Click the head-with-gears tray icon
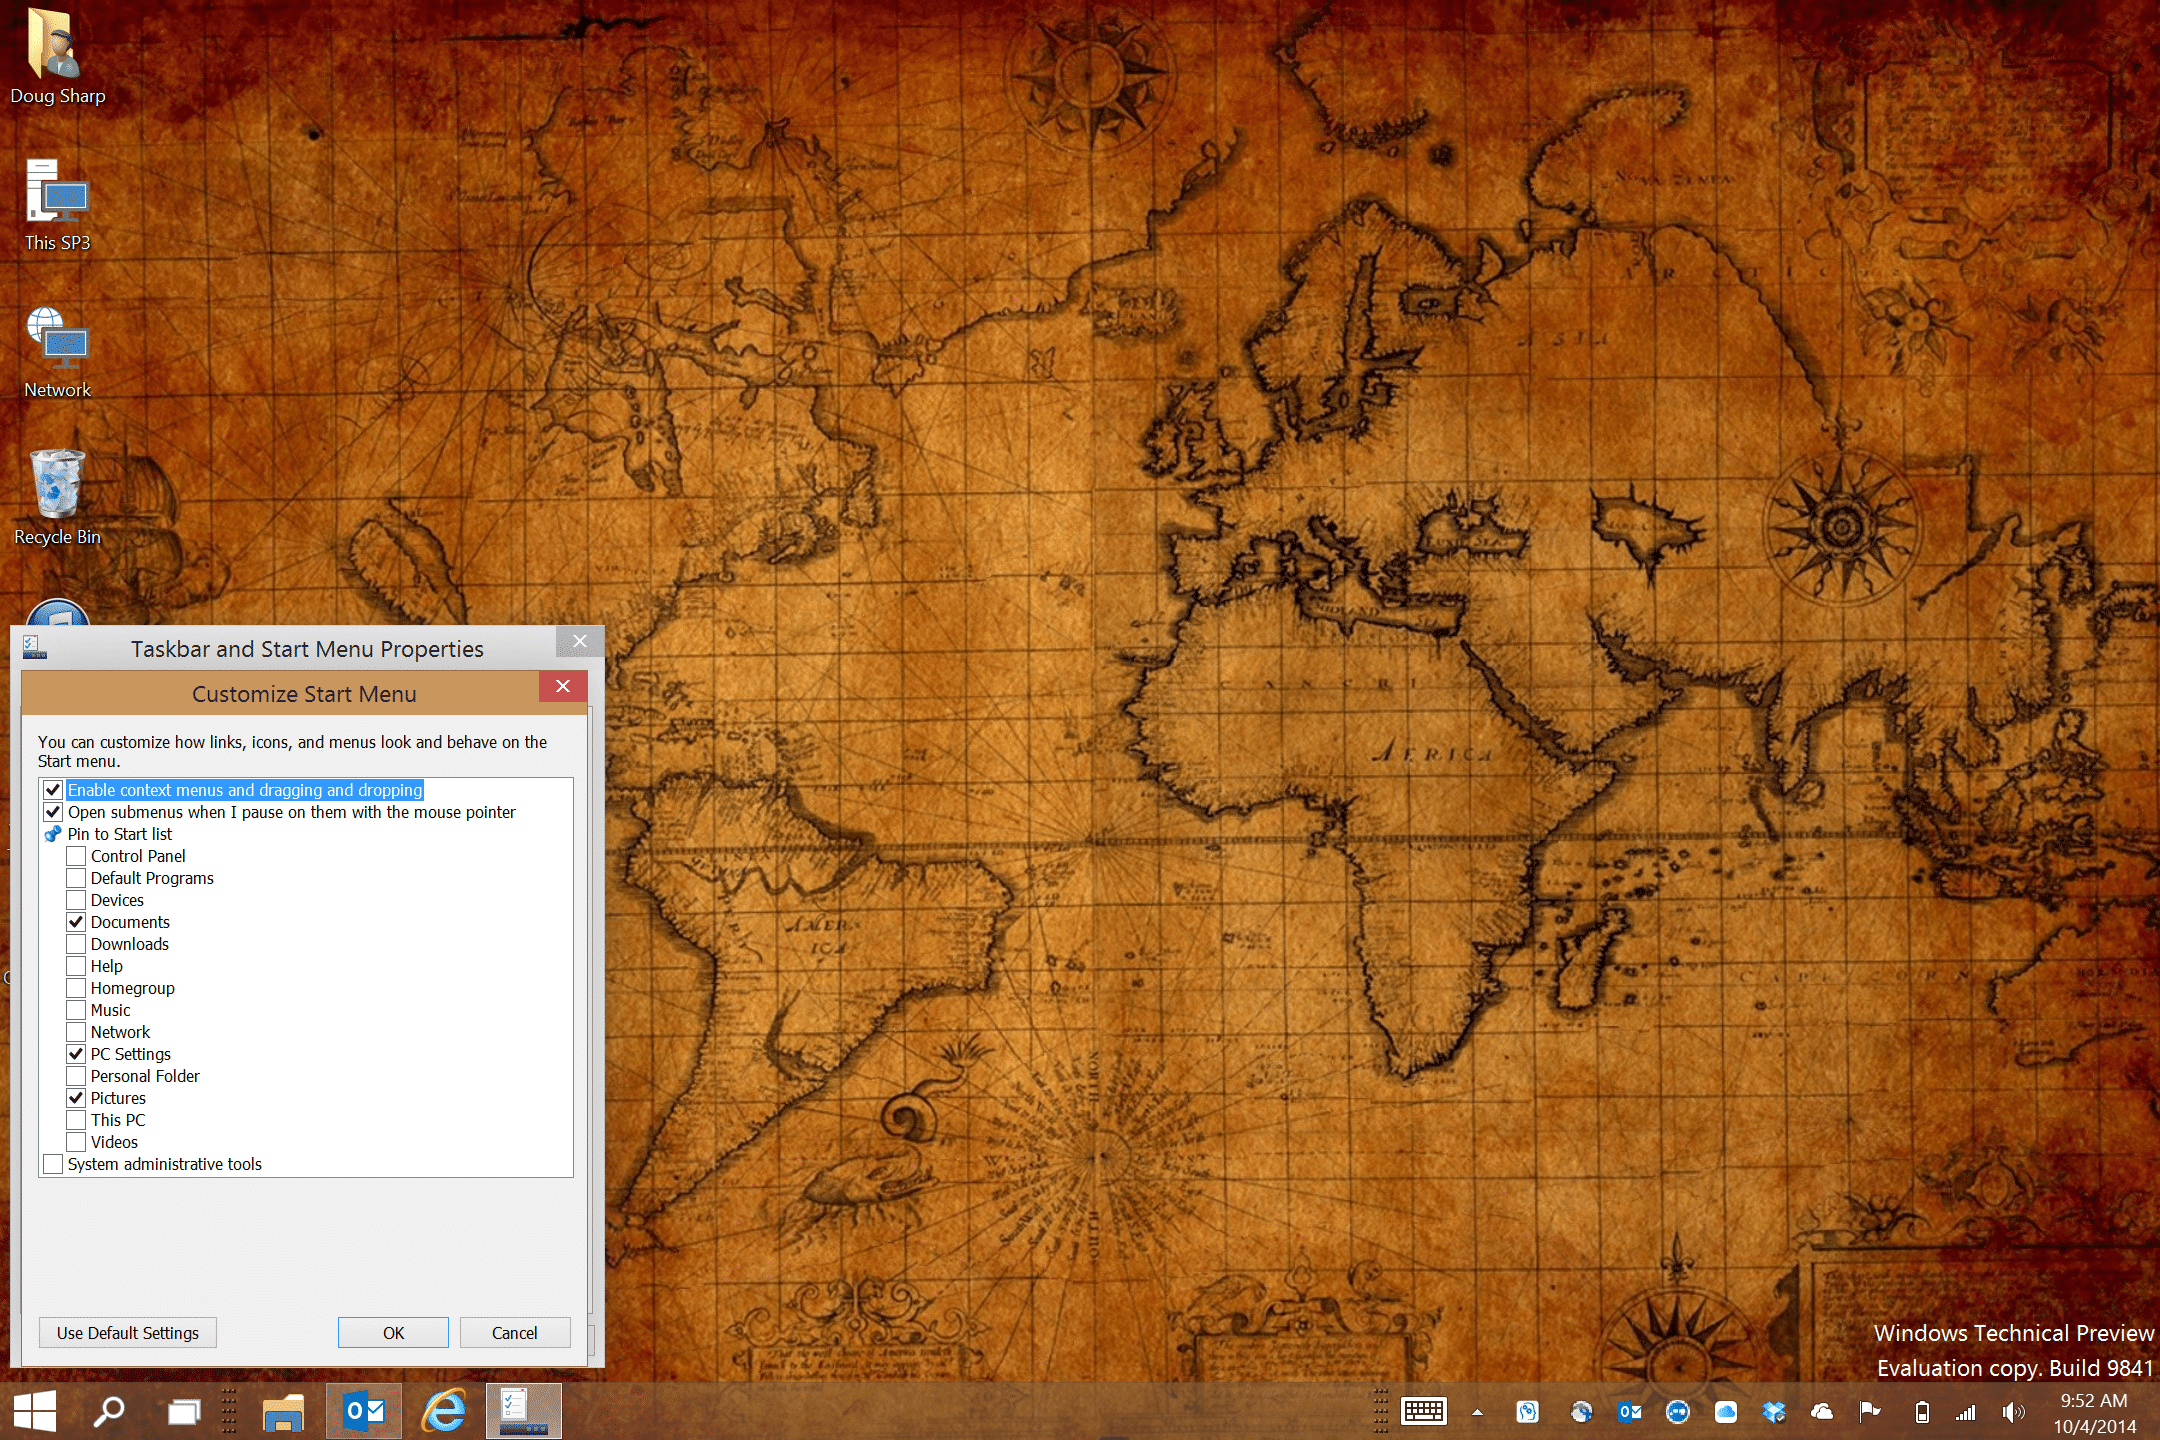 tap(1527, 1411)
